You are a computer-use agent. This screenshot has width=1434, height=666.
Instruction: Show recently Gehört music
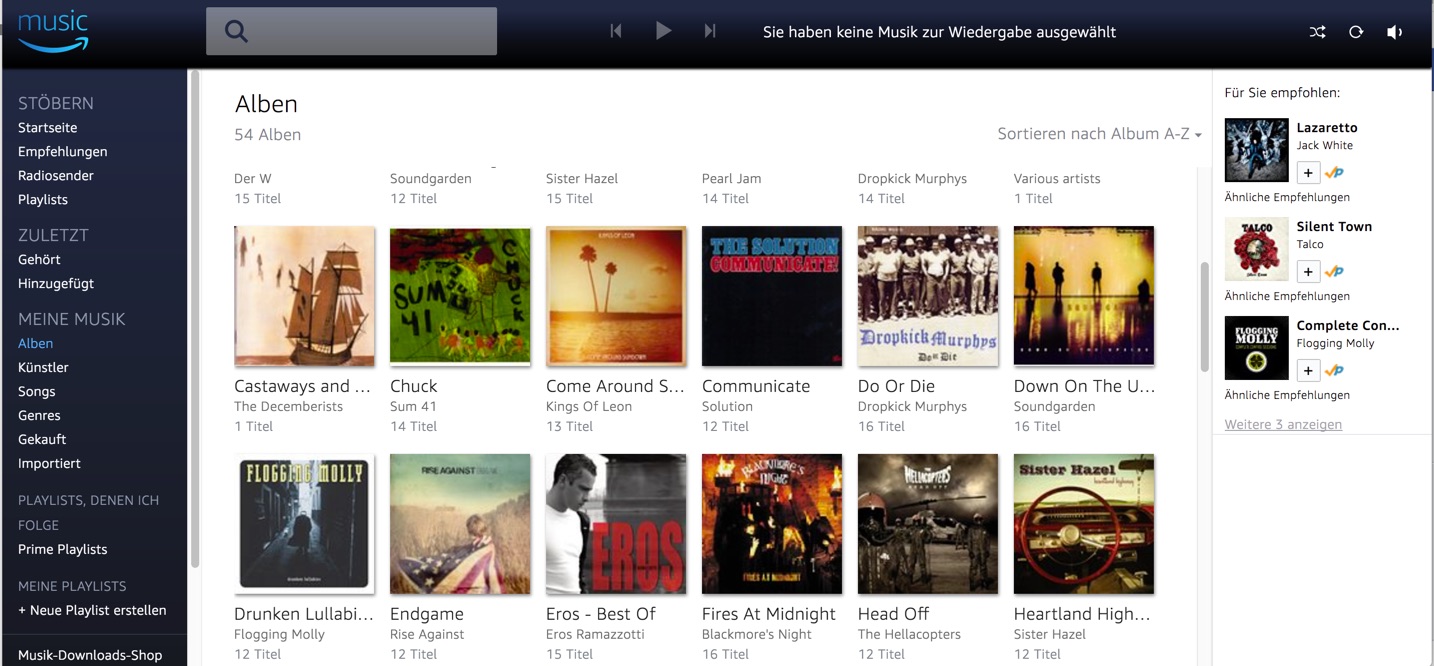(x=39, y=260)
